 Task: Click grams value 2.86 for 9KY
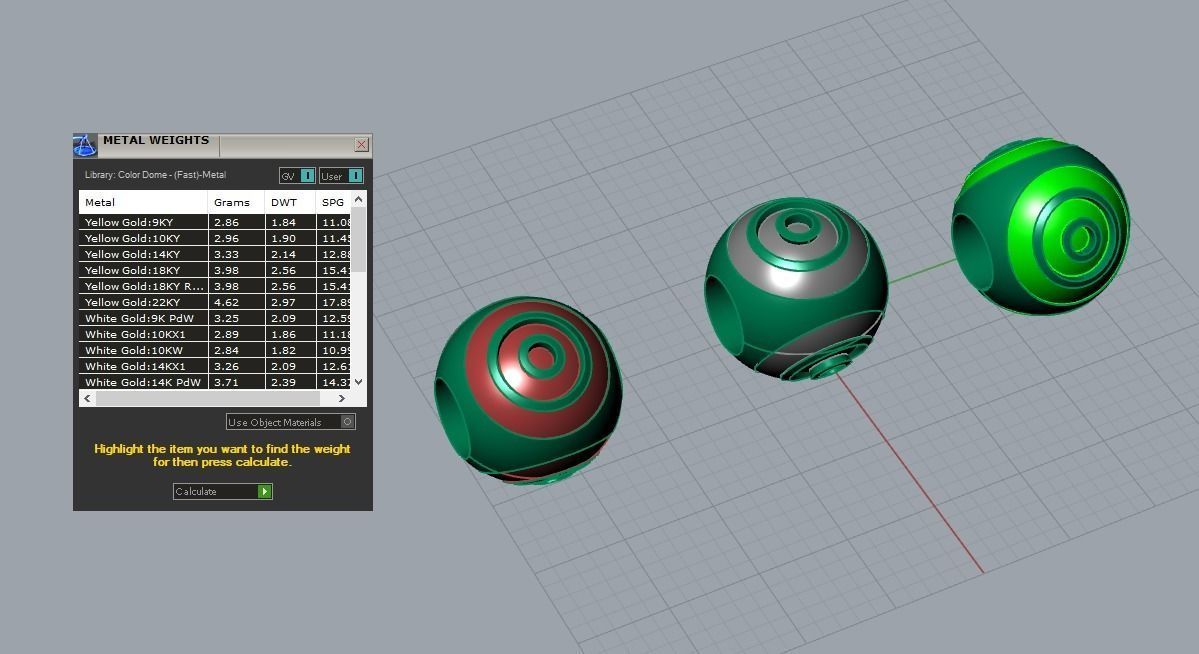[x=226, y=223]
